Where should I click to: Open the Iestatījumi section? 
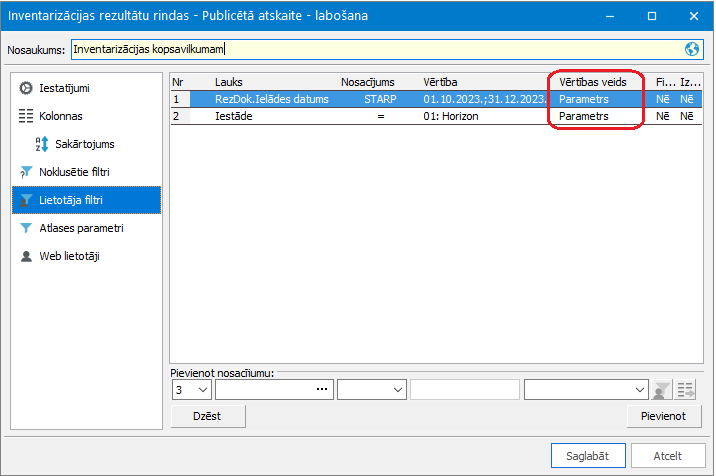point(87,88)
